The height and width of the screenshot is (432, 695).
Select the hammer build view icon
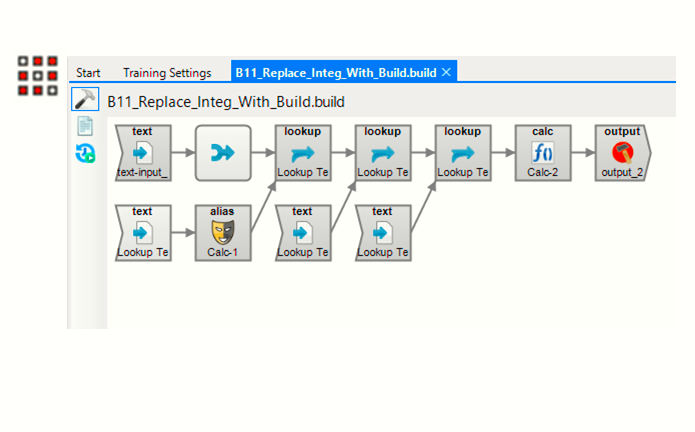tap(84, 100)
